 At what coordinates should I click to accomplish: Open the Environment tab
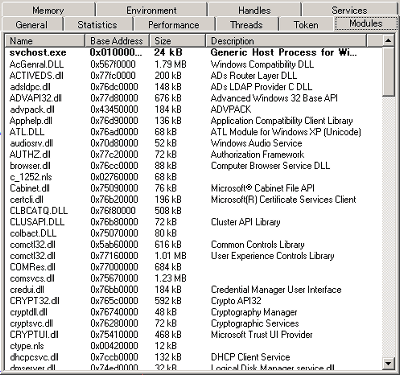point(151,10)
